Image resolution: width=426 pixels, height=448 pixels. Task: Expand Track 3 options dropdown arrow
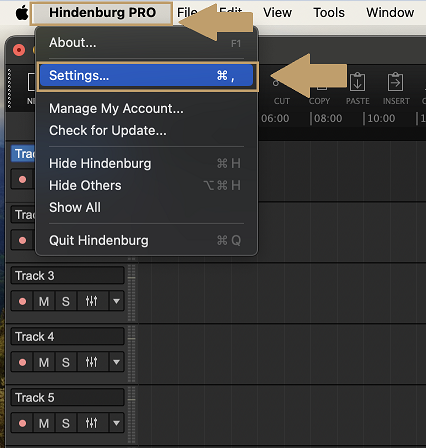click(116, 301)
